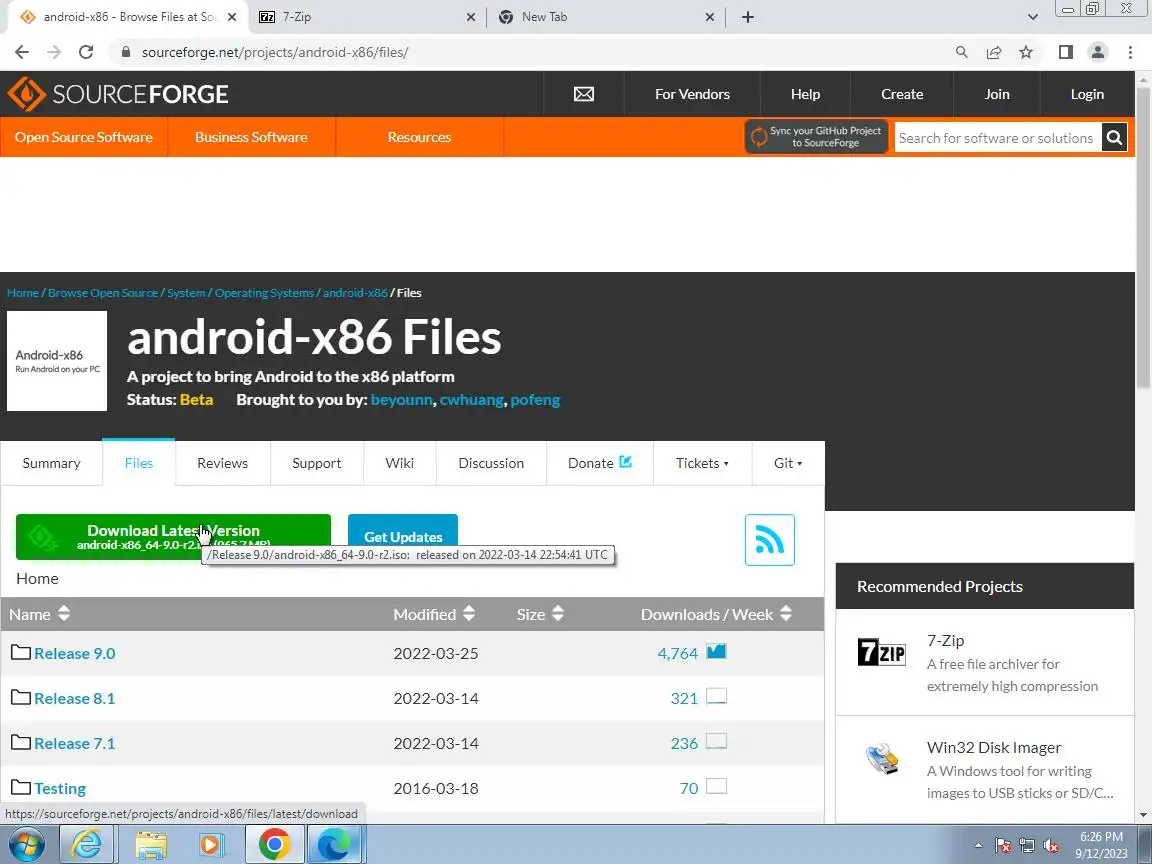The width and height of the screenshot is (1152, 864).
Task: Open the side panel icon in Chrome
Action: click(x=1065, y=52)
